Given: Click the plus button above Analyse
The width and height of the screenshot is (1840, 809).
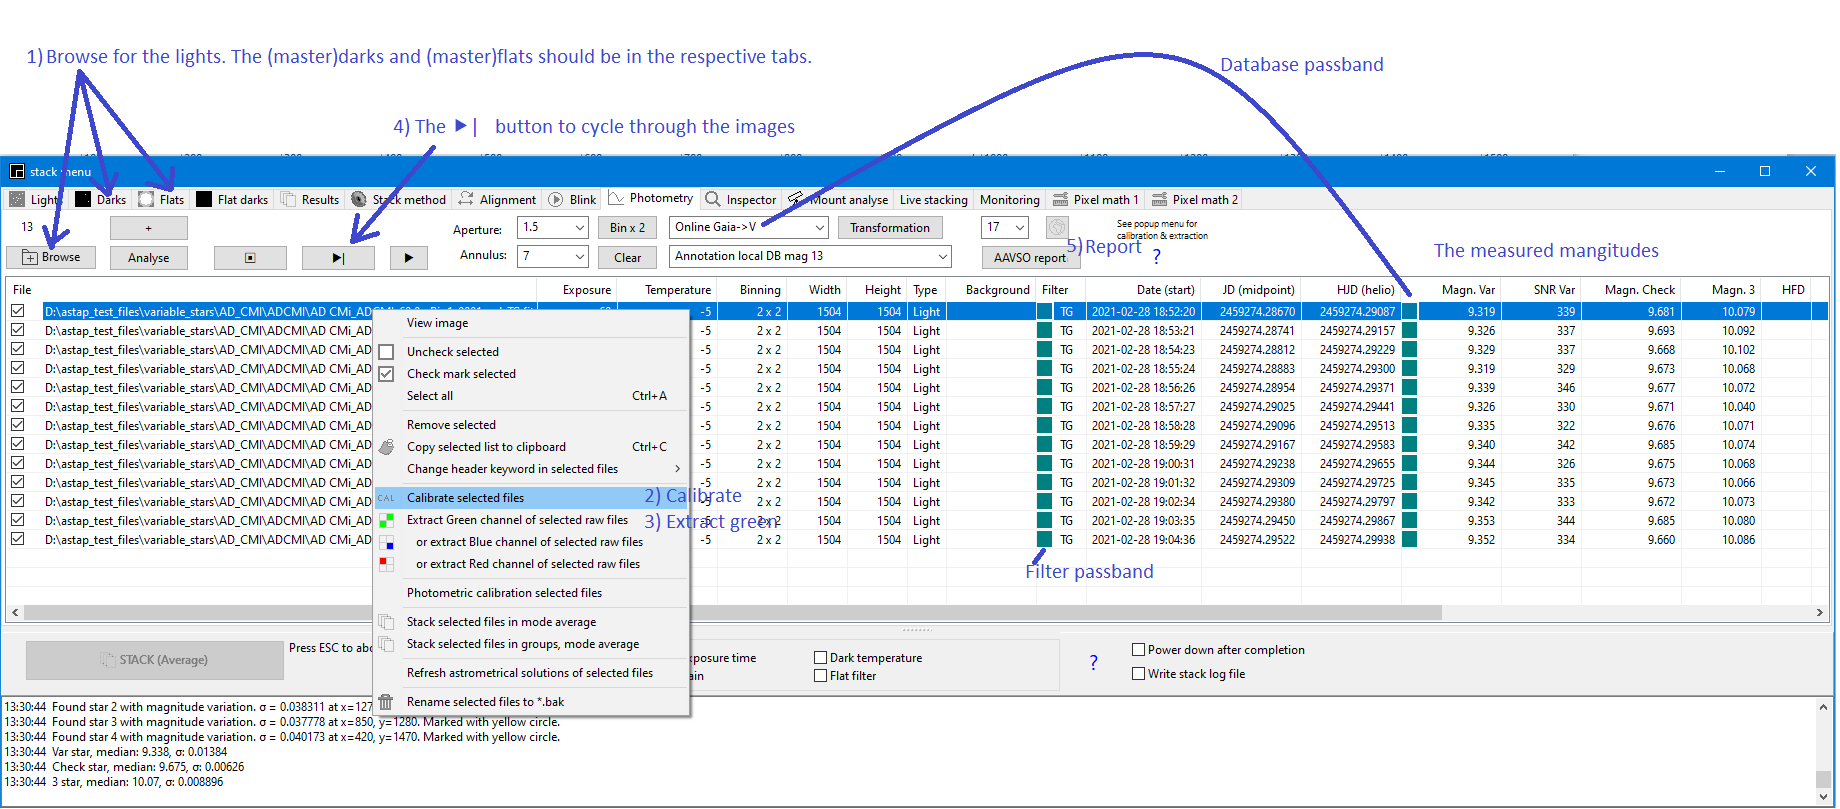Looking at the screenshot, I should [x=148, y=228].
